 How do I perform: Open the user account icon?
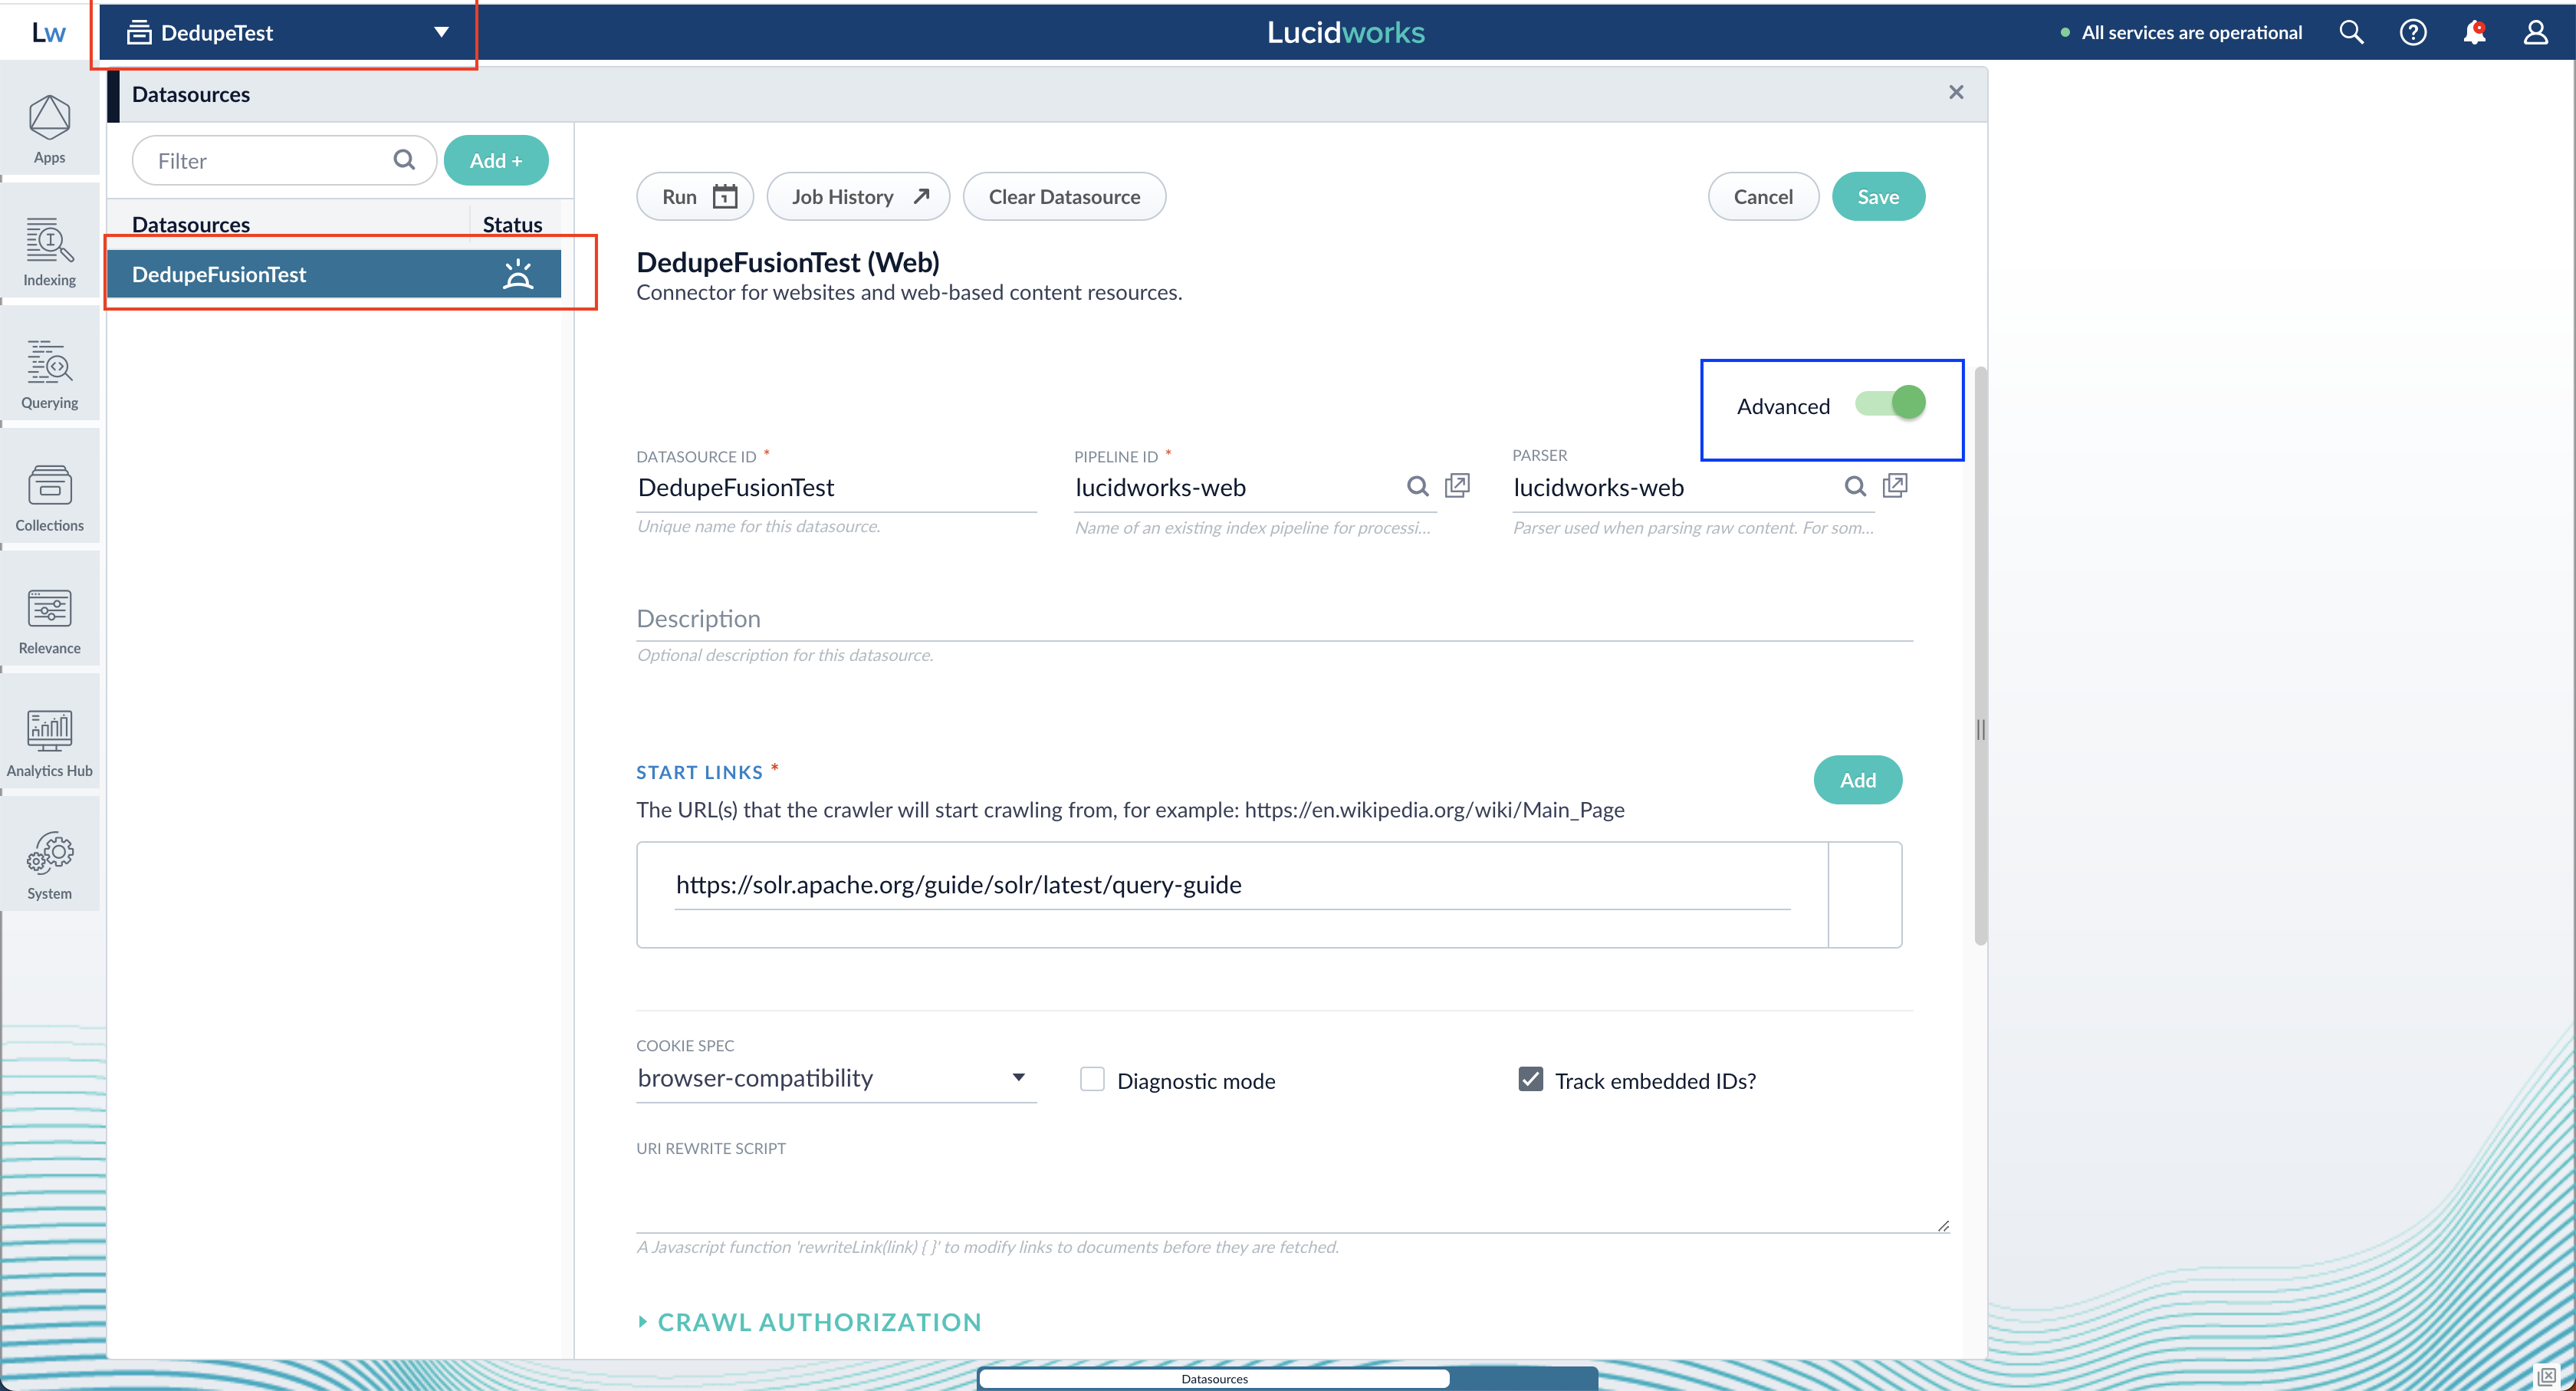pos(2535,32)
